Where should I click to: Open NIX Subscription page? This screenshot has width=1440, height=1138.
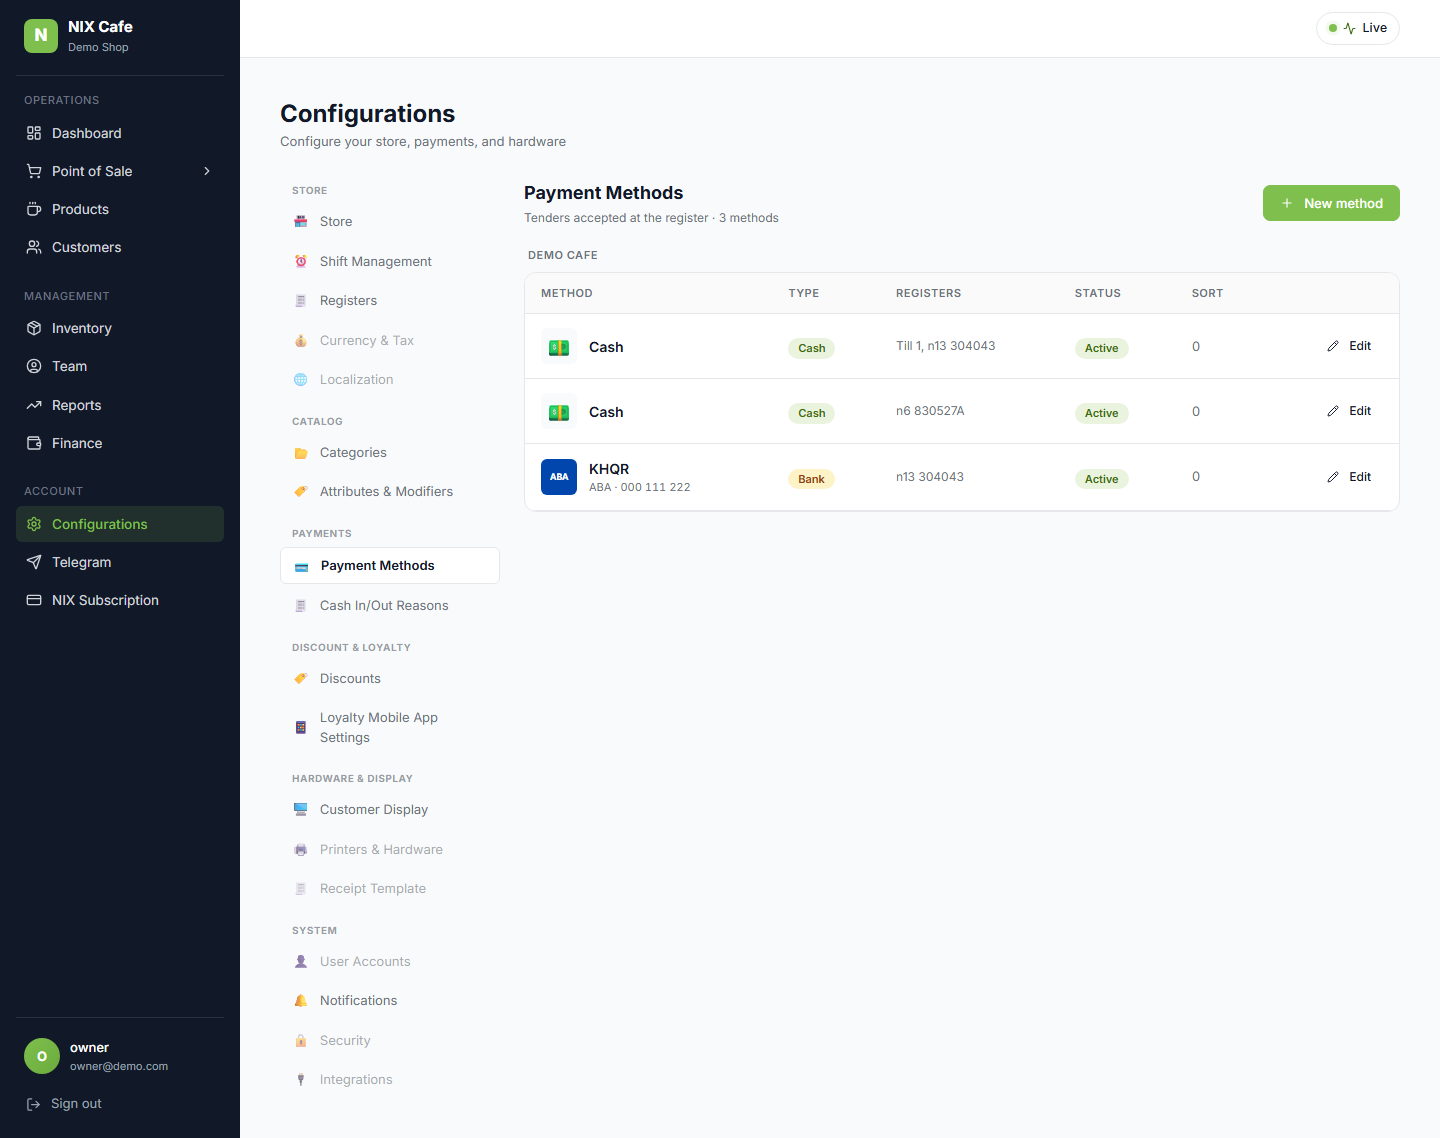tap(120, 600)
